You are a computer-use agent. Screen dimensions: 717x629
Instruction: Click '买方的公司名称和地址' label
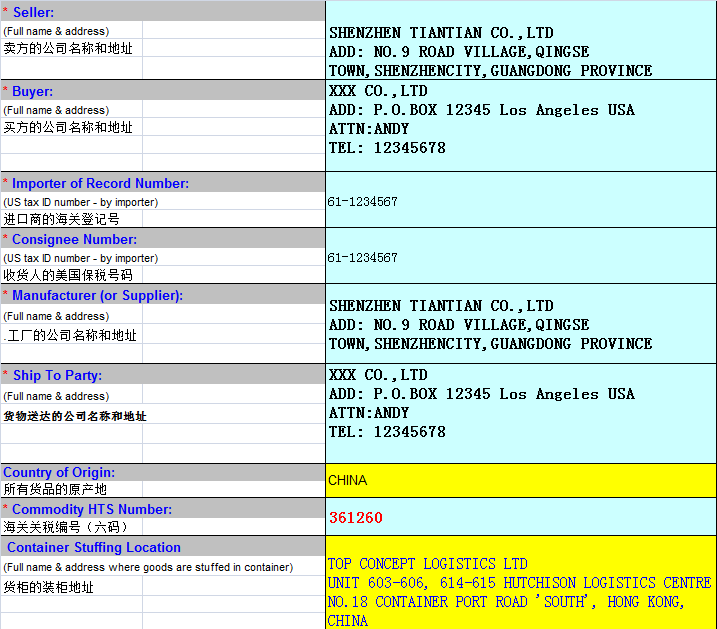tap(68, 127)
